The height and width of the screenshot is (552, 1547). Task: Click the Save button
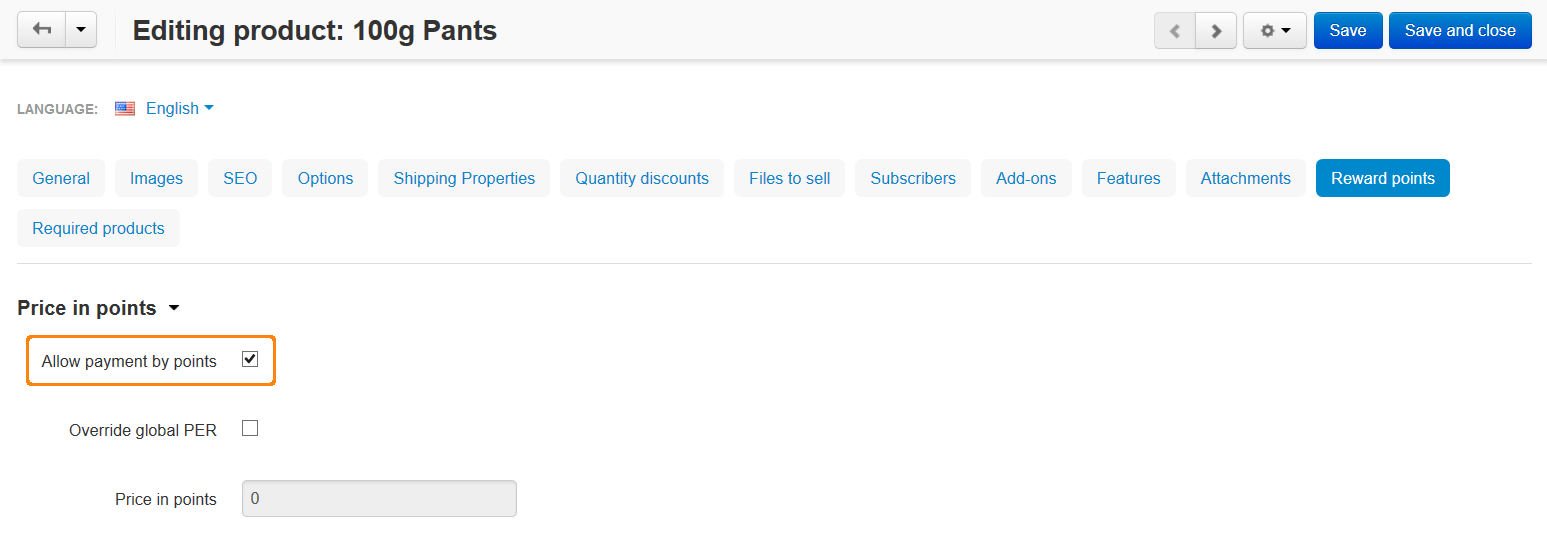1348,31
